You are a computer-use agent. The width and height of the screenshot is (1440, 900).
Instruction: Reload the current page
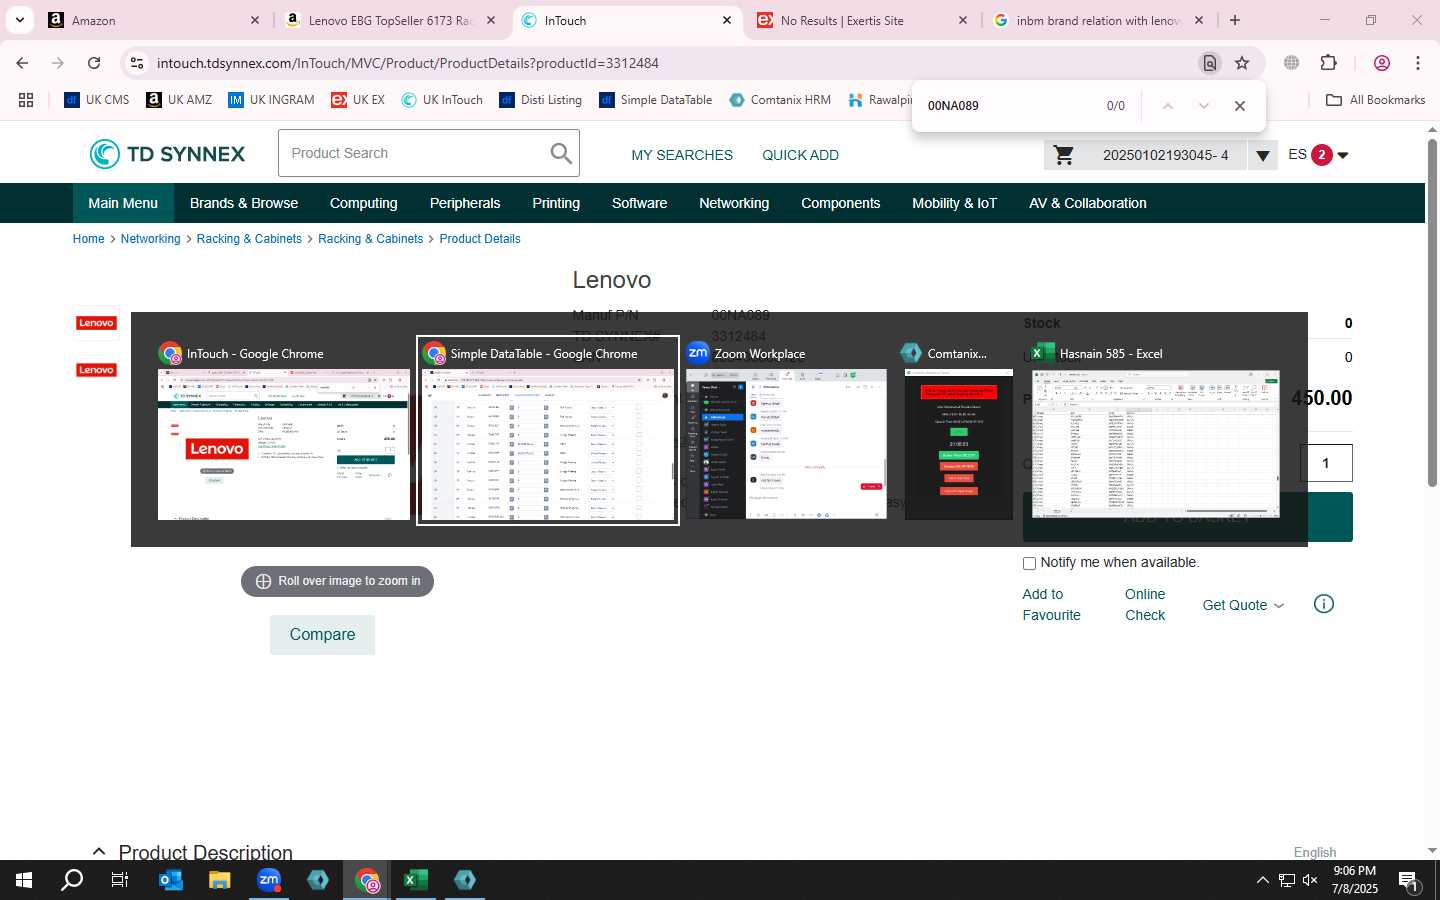click(x=94, y=63)
